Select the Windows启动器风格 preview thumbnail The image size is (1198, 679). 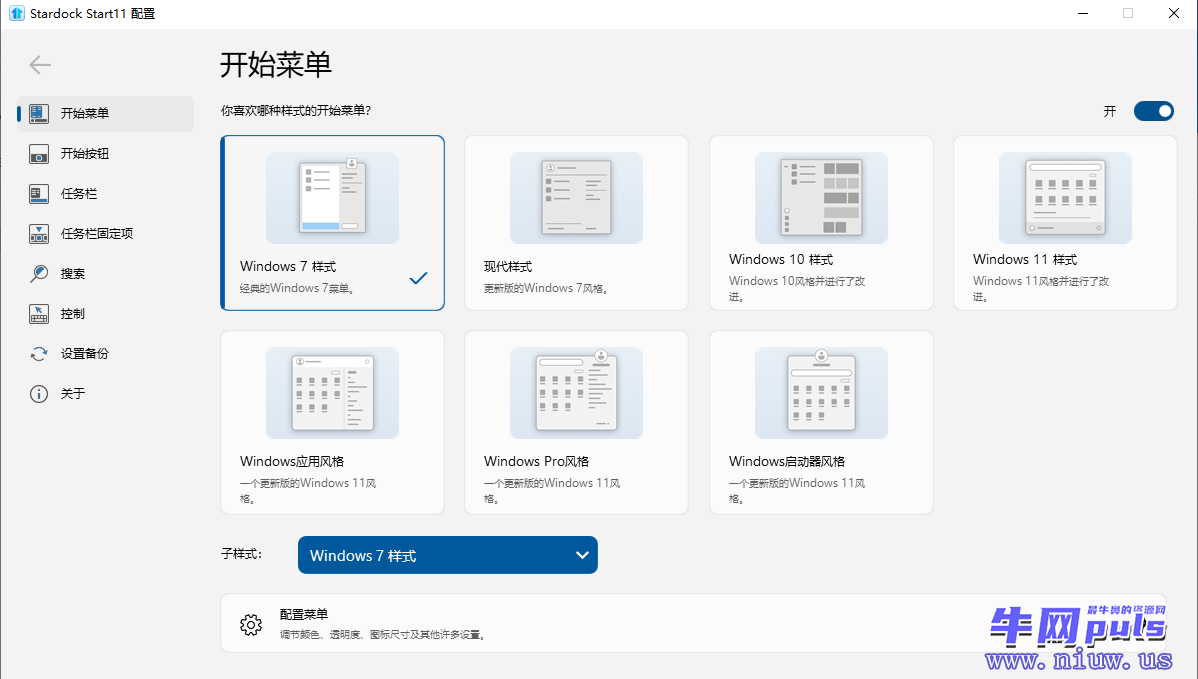(x=821, y=393)
